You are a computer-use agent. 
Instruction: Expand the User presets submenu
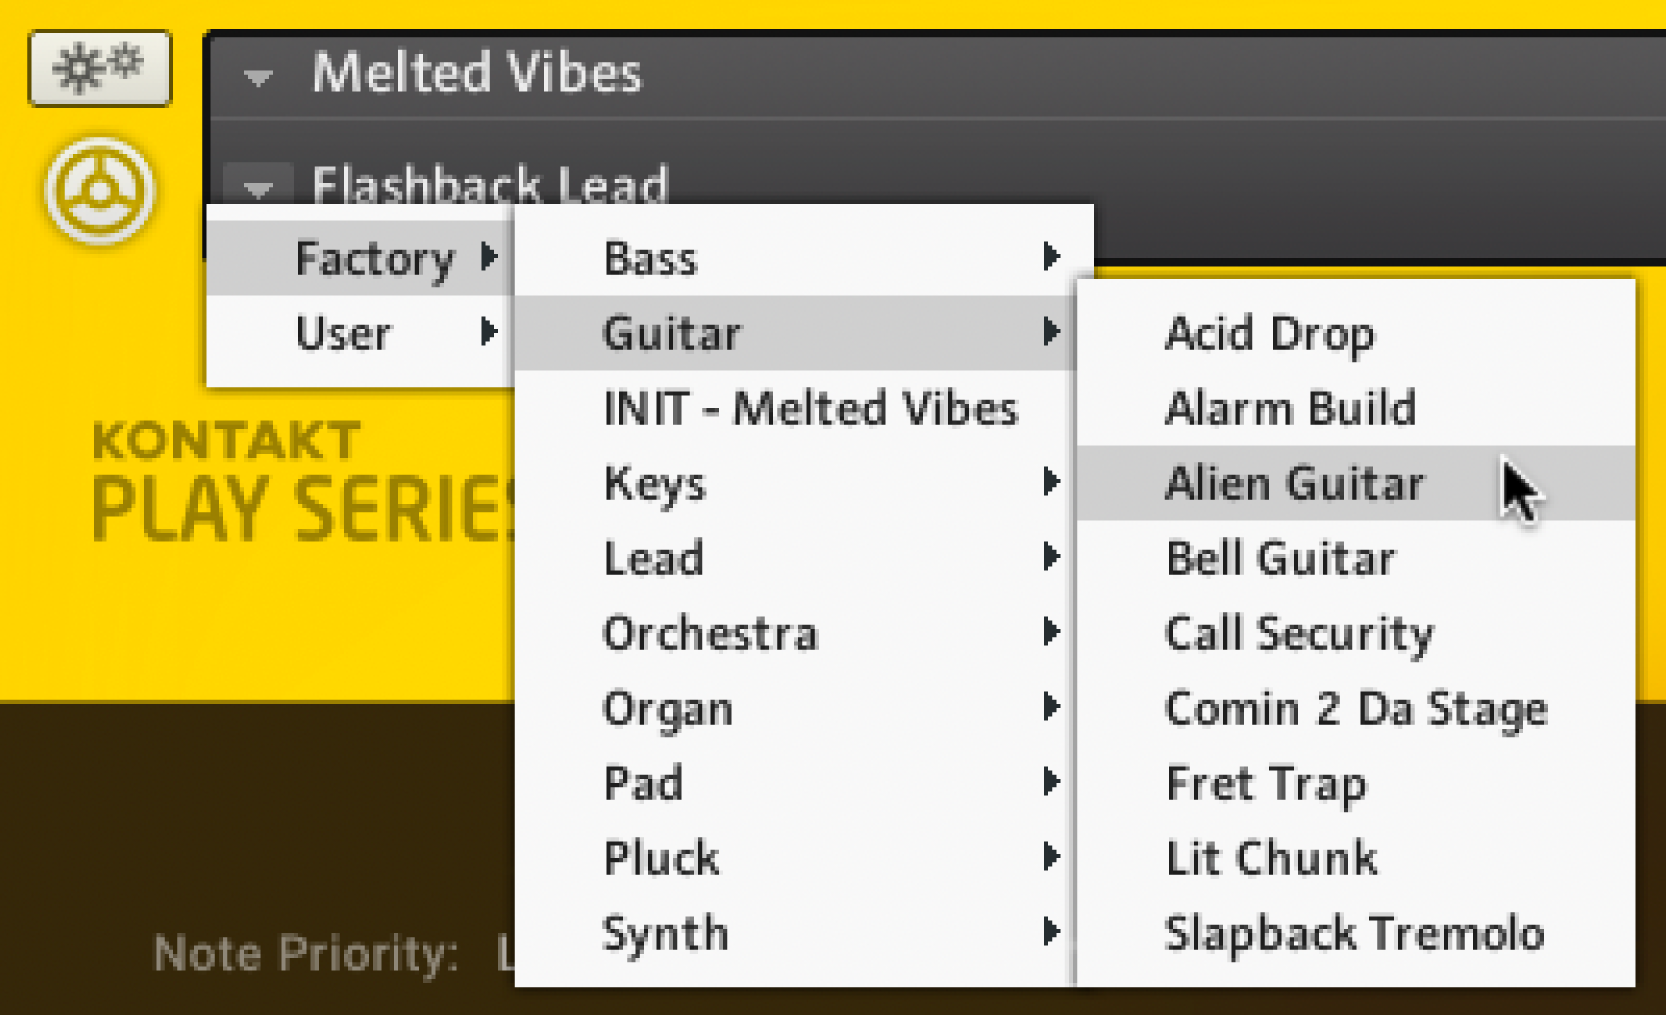[x=345, y=334]
